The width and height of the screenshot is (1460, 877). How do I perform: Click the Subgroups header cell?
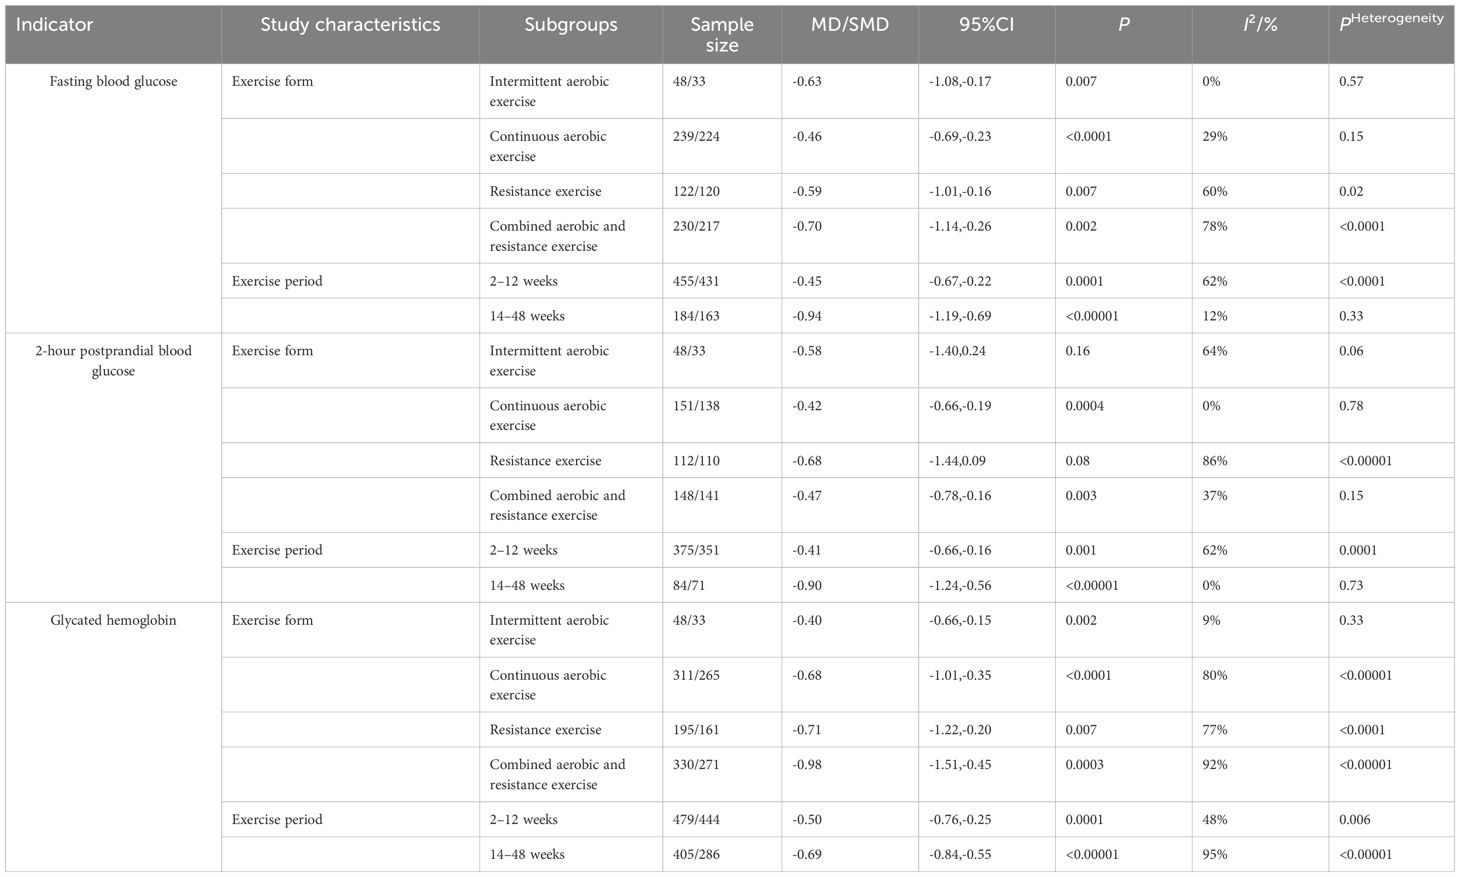tap(571, 25)
